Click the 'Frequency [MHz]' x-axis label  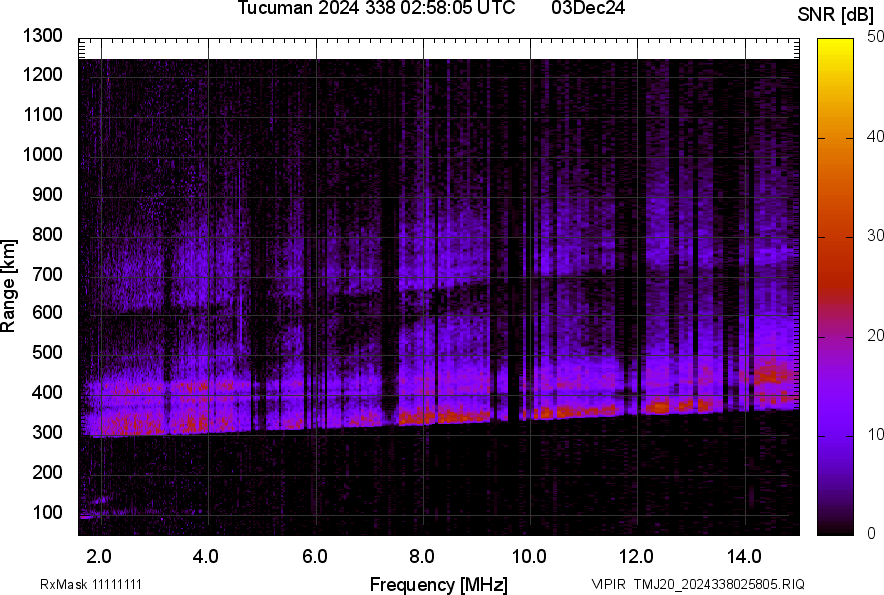[x=438, y=584]
